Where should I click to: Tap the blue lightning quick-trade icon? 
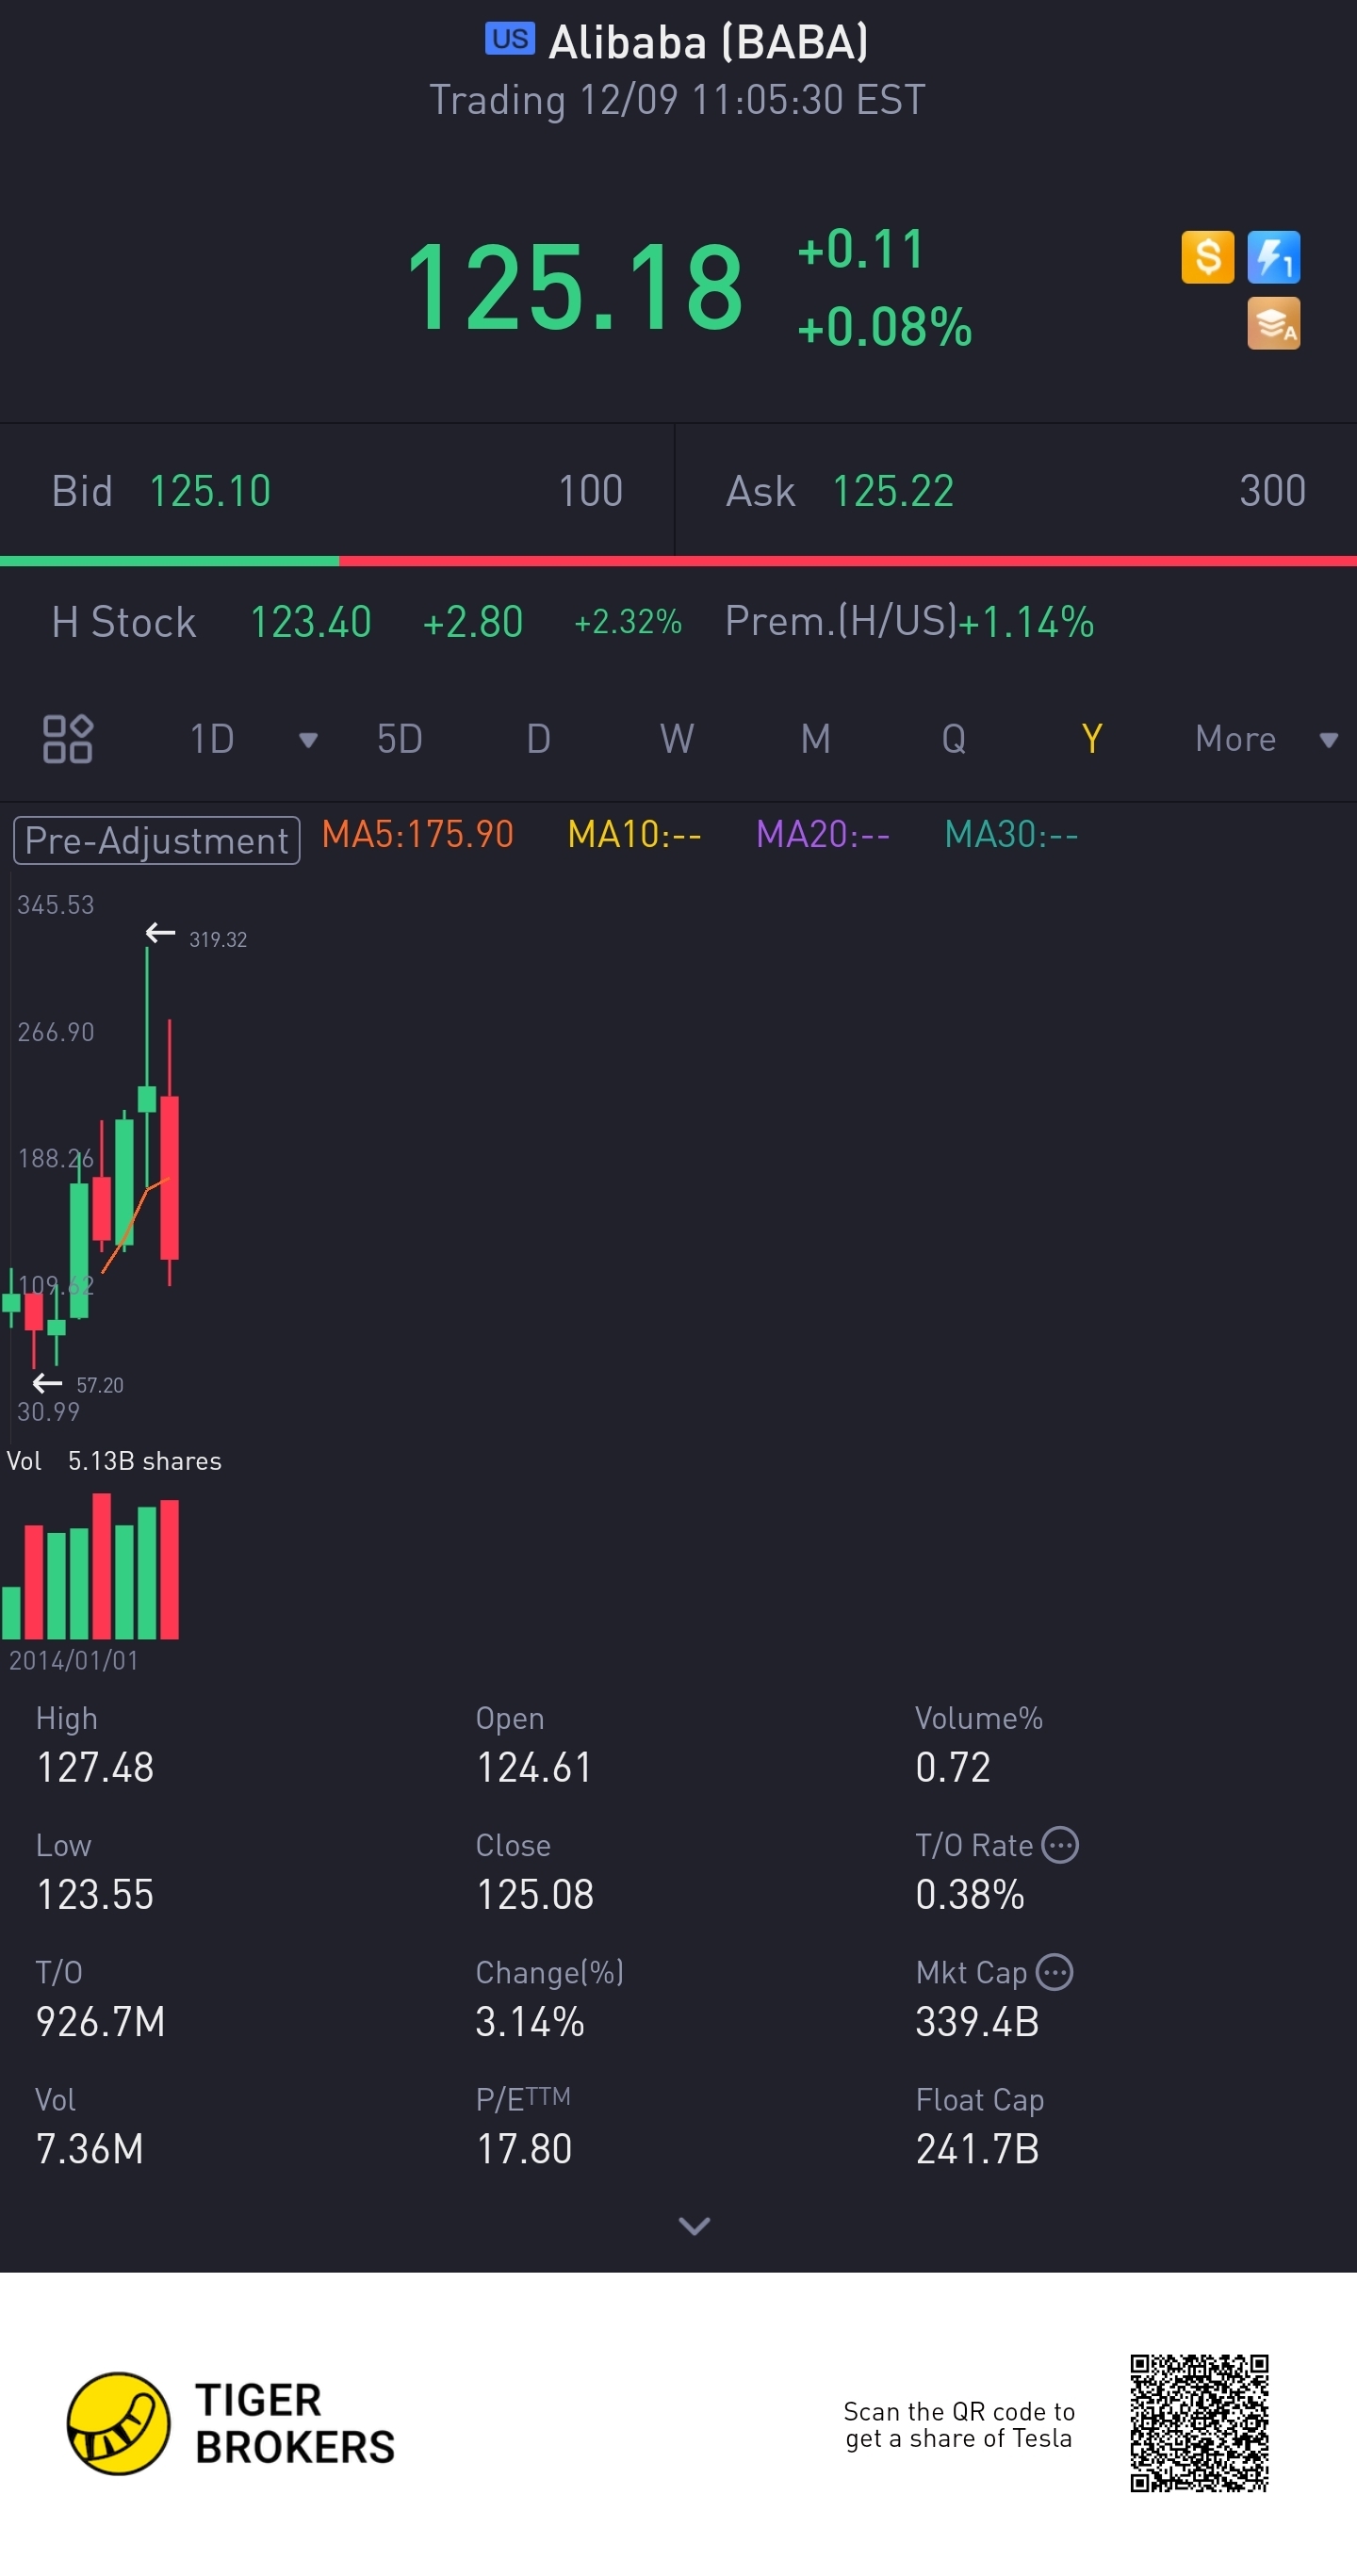[1273, 257]
